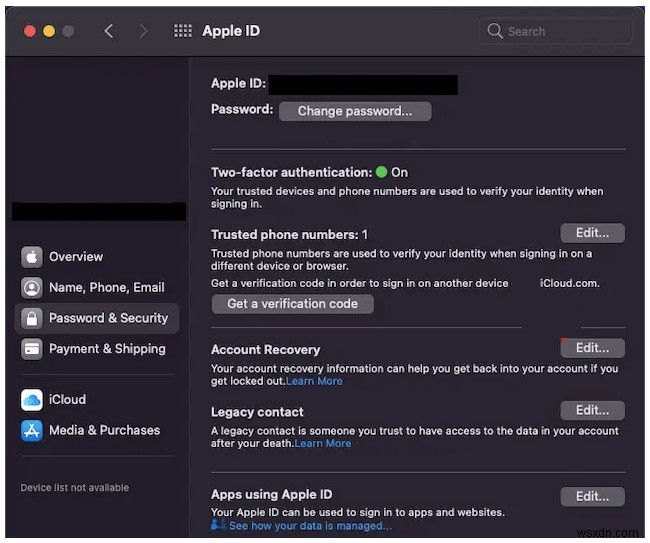Open Payment & Shipping settings
Screen dimensions: 650x543
click(x=97, y=349)
